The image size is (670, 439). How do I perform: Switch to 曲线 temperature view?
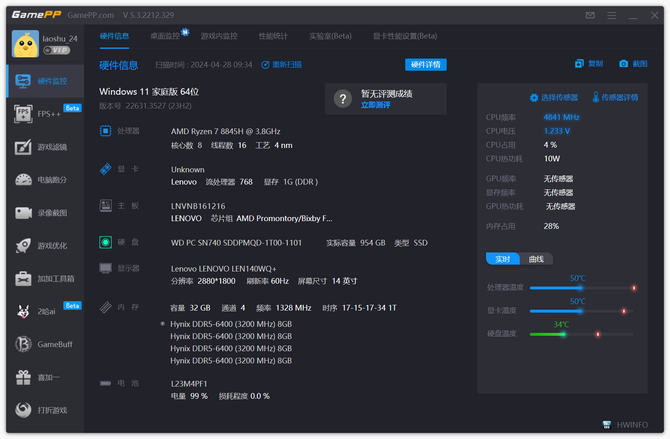pos(536,259)
